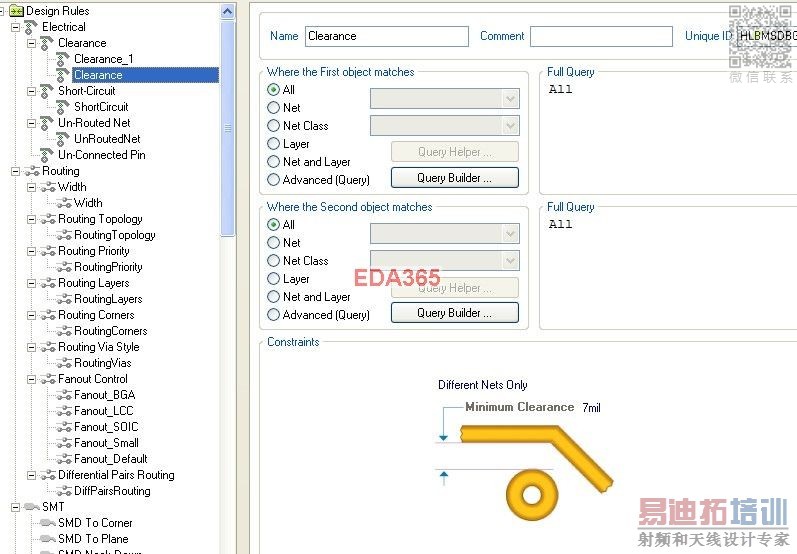Open first dropdown in Second object section

pos(445,234)
